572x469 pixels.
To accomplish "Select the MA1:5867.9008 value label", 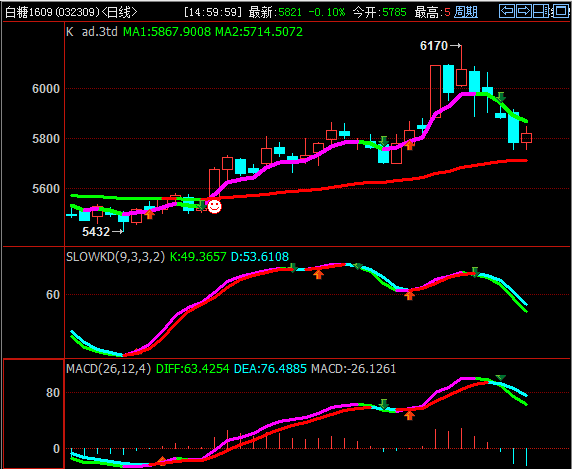I will pyautogui.click(x=167, y=32).
